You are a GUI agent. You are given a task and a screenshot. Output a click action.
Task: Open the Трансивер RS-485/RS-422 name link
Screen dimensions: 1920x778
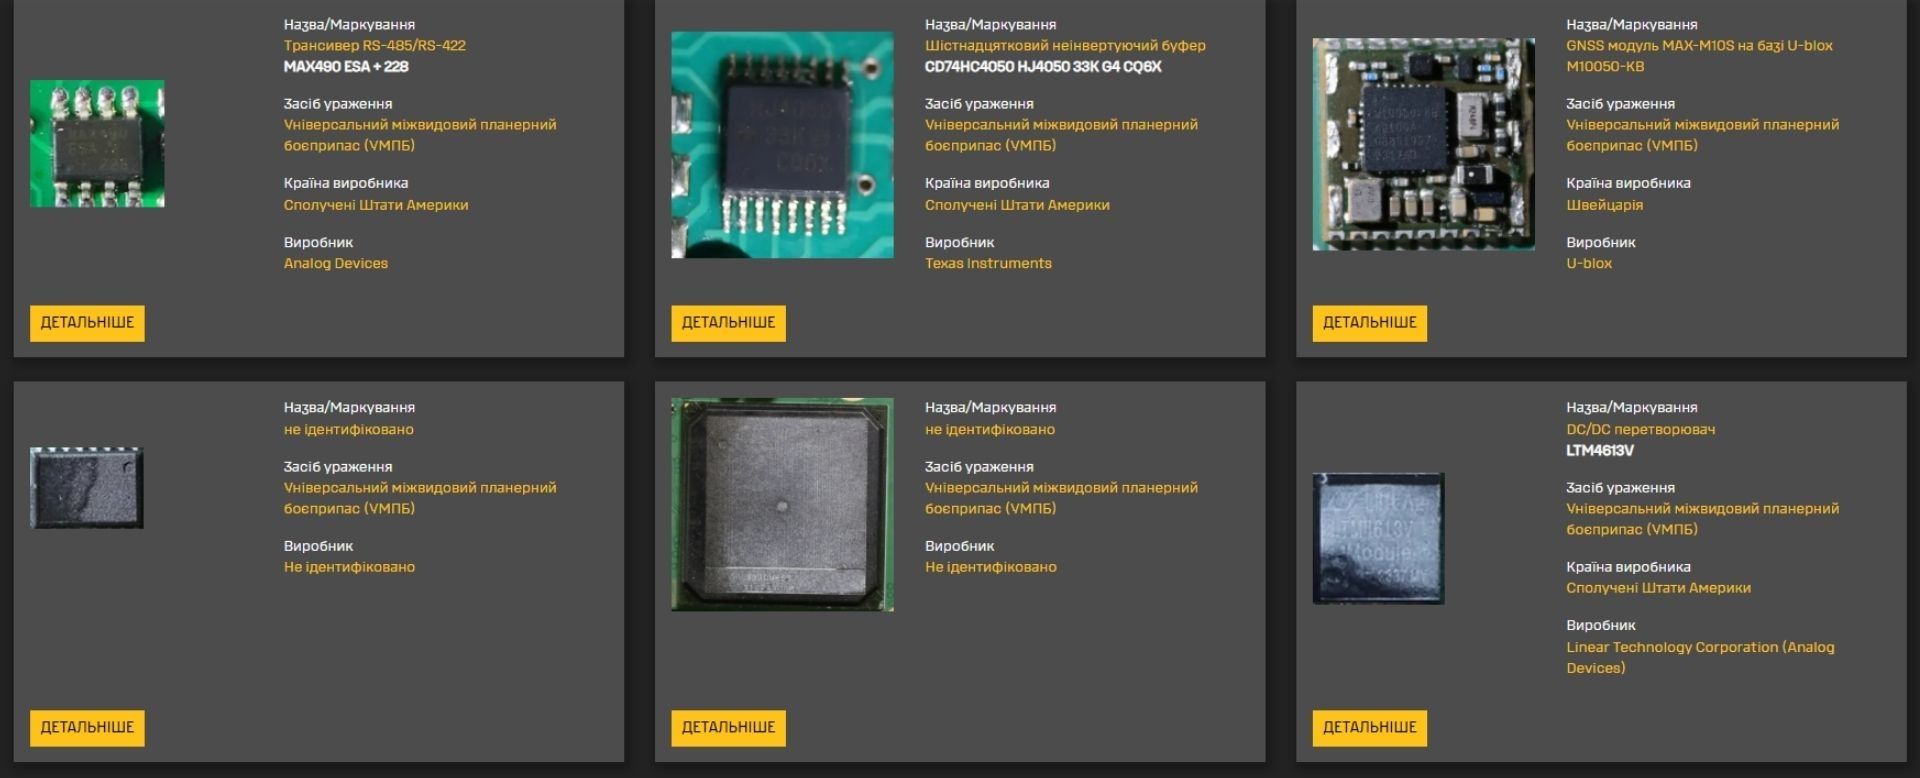374,46
